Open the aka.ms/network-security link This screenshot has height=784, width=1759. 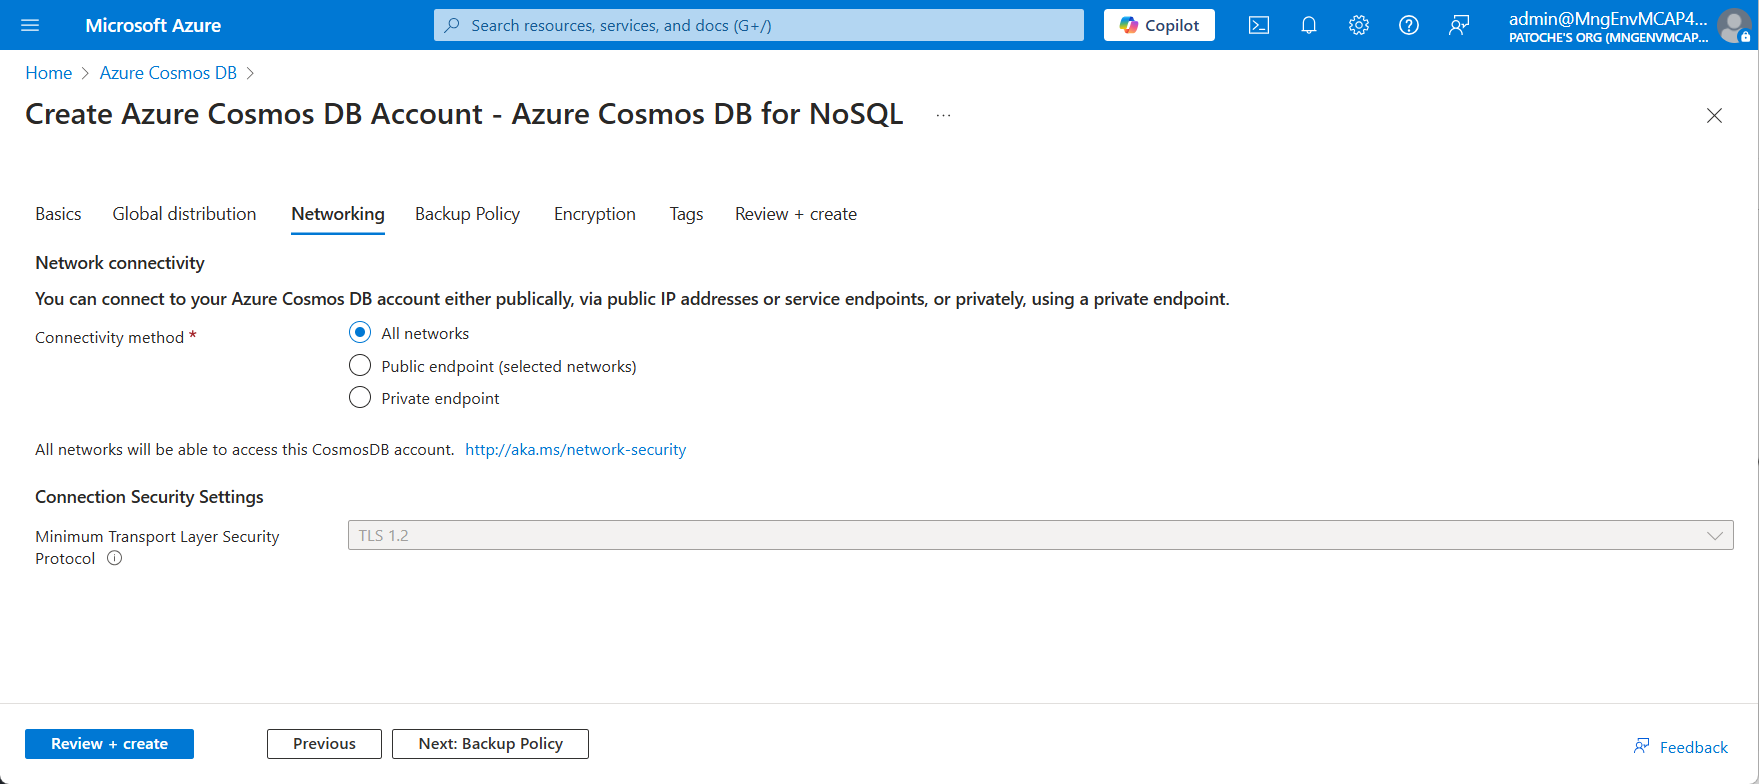[575, 450]
